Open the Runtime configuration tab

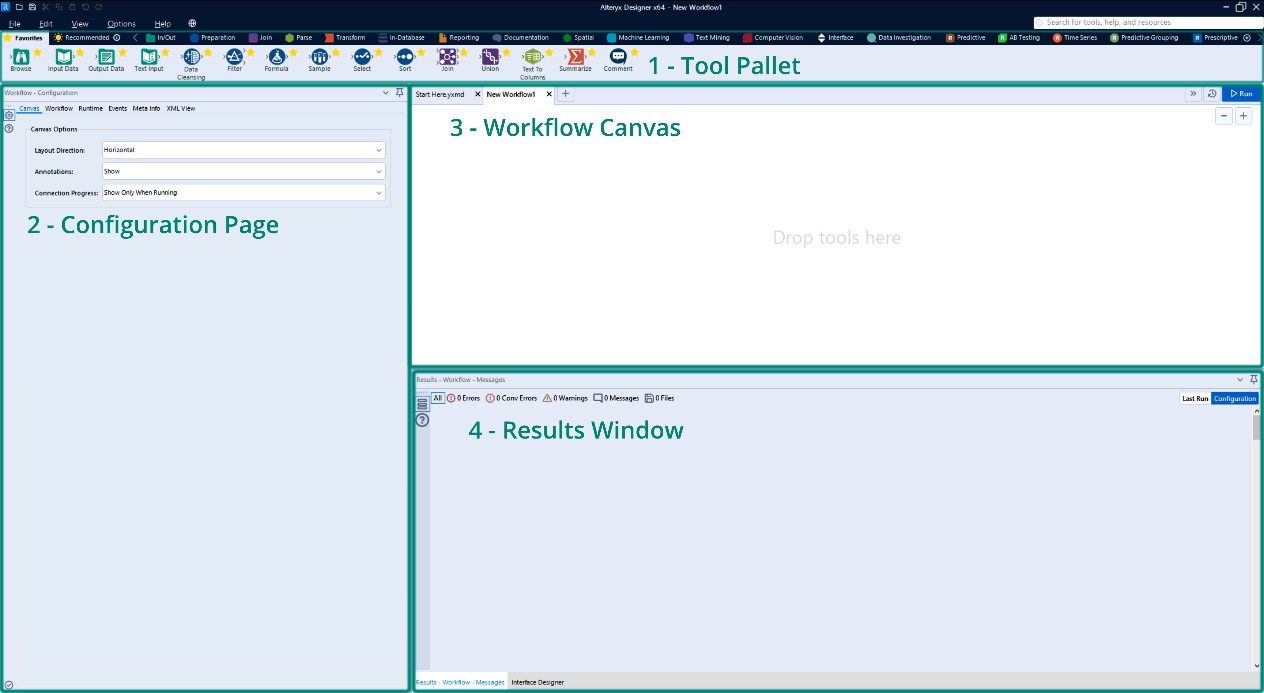90,108
